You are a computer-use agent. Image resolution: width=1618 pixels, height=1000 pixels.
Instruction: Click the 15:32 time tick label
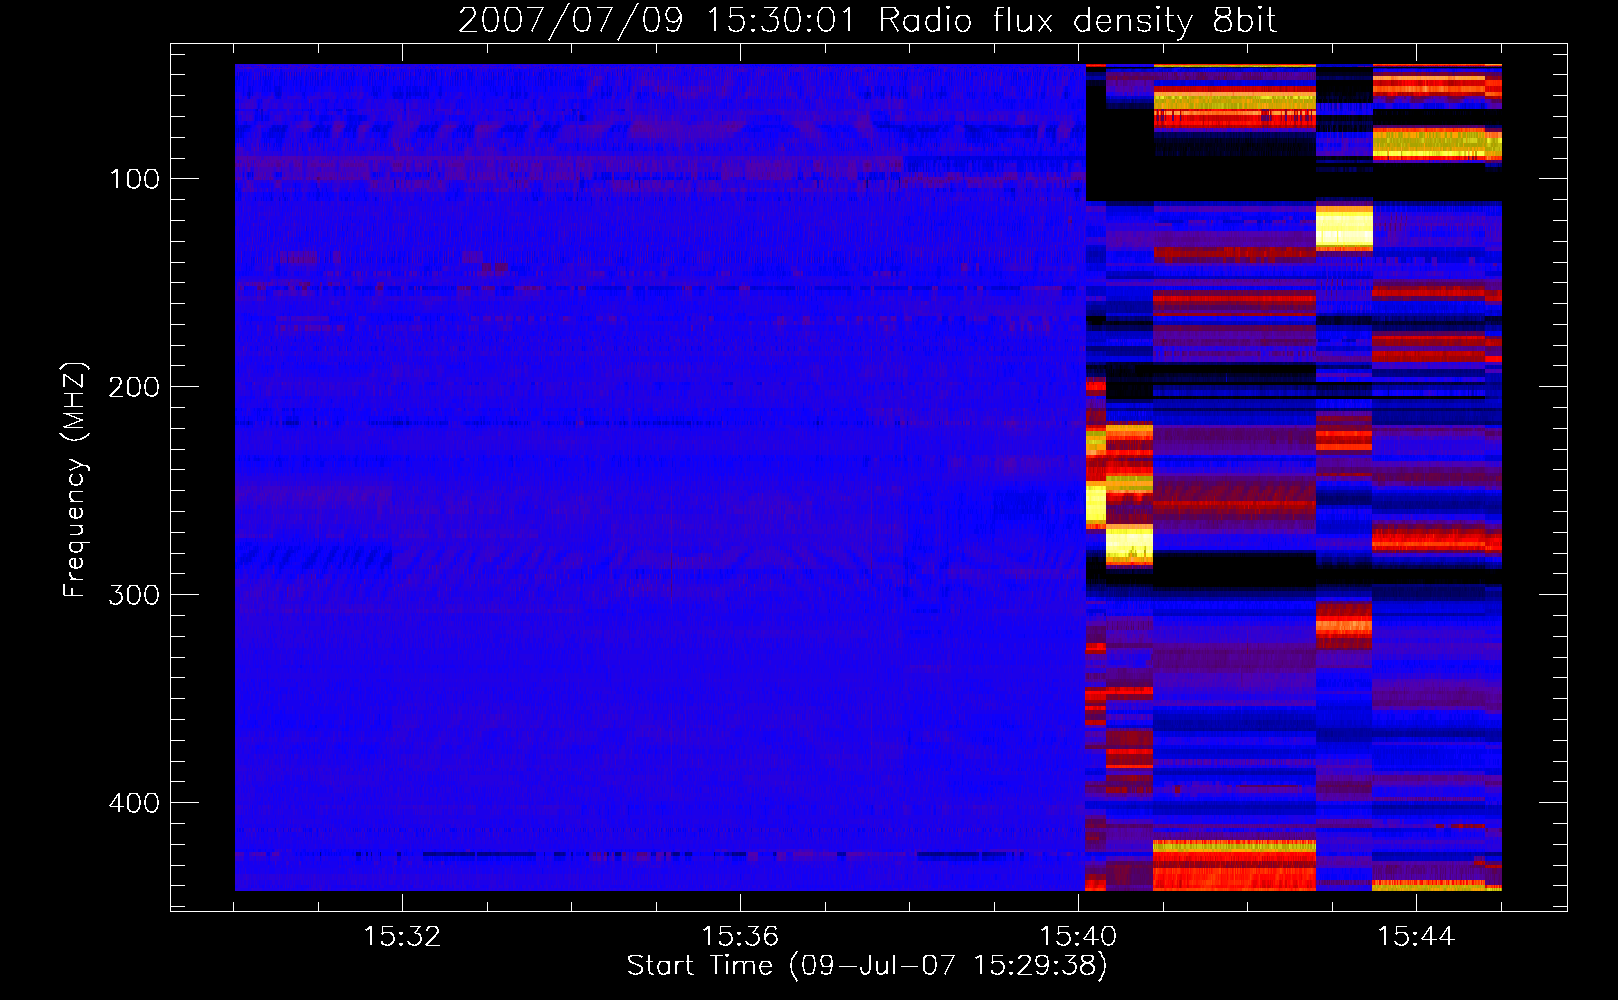coord(402,937)
